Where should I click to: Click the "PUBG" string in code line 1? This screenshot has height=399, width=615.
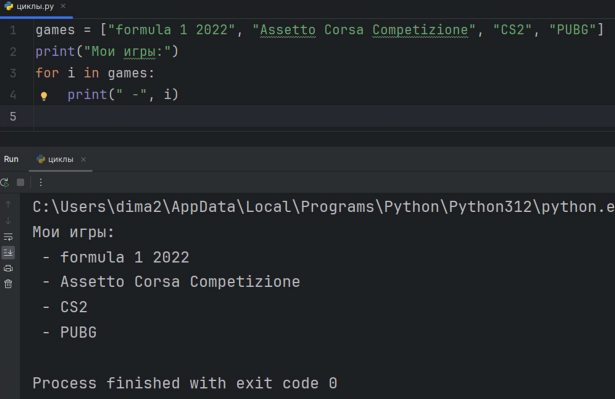click(572, 30)
